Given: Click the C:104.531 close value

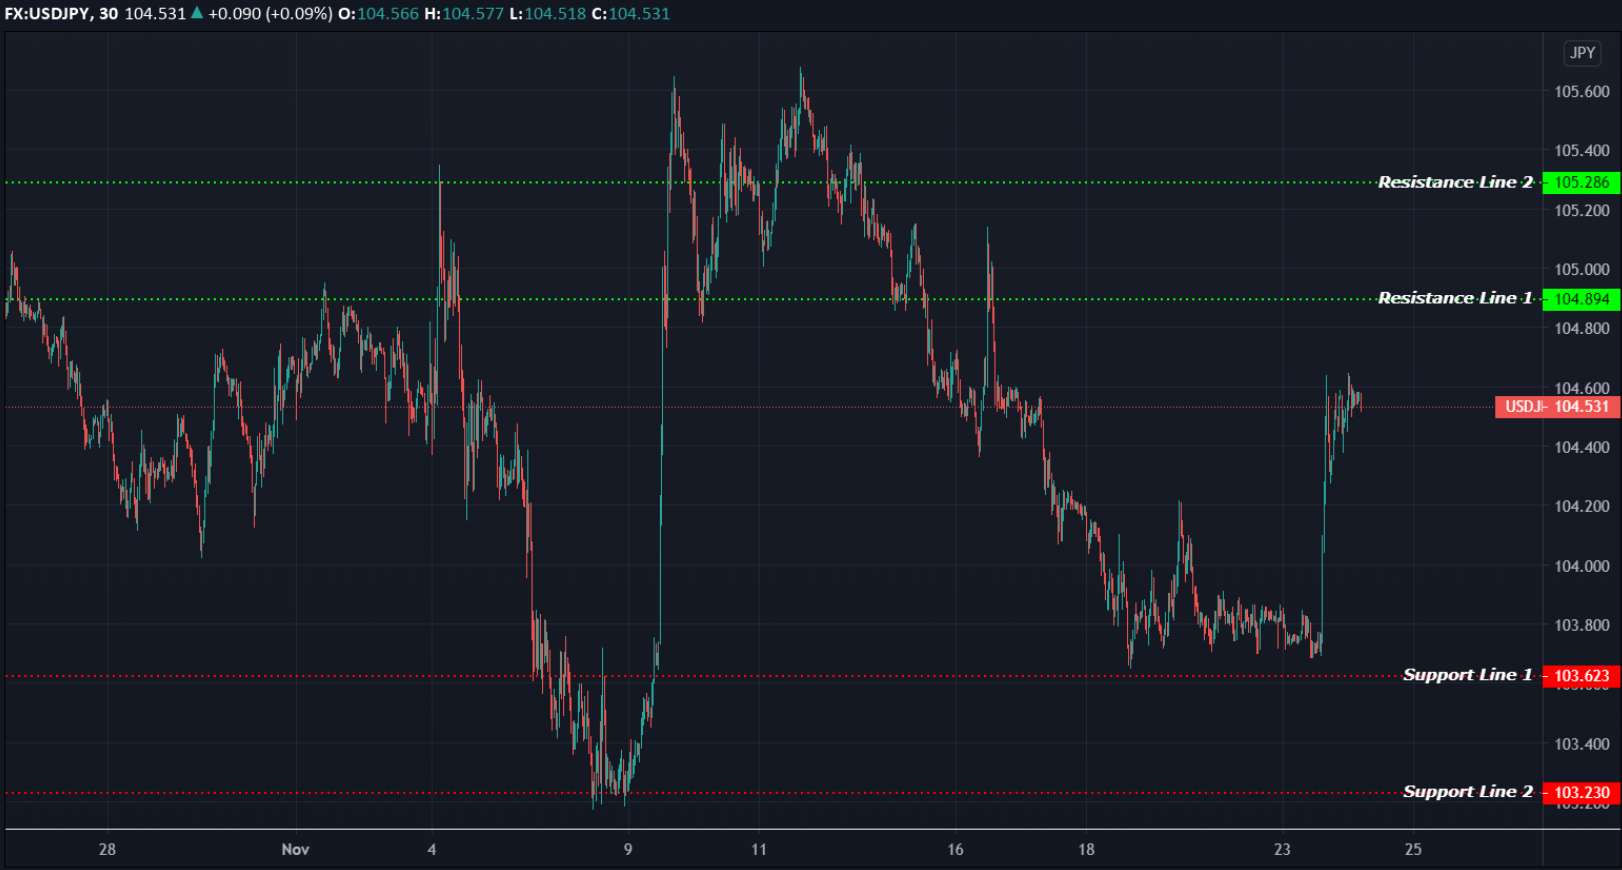Looking at the screenshot, I should 630,14.
